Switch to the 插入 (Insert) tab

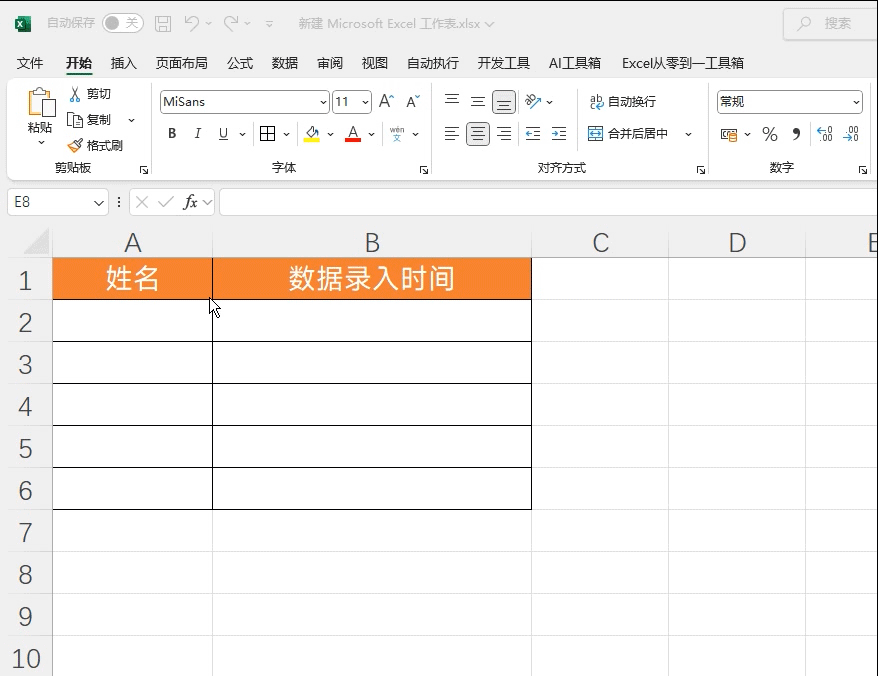coord(124,63)
